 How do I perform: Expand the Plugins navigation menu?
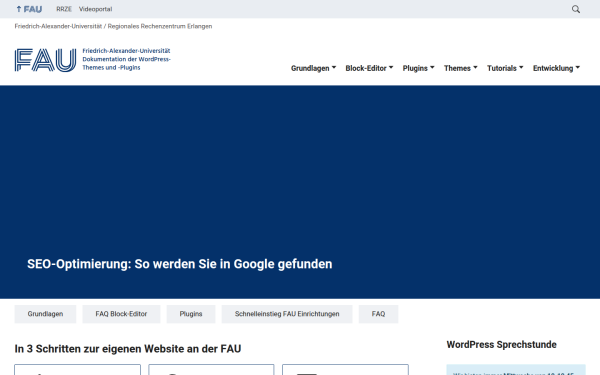418,68
